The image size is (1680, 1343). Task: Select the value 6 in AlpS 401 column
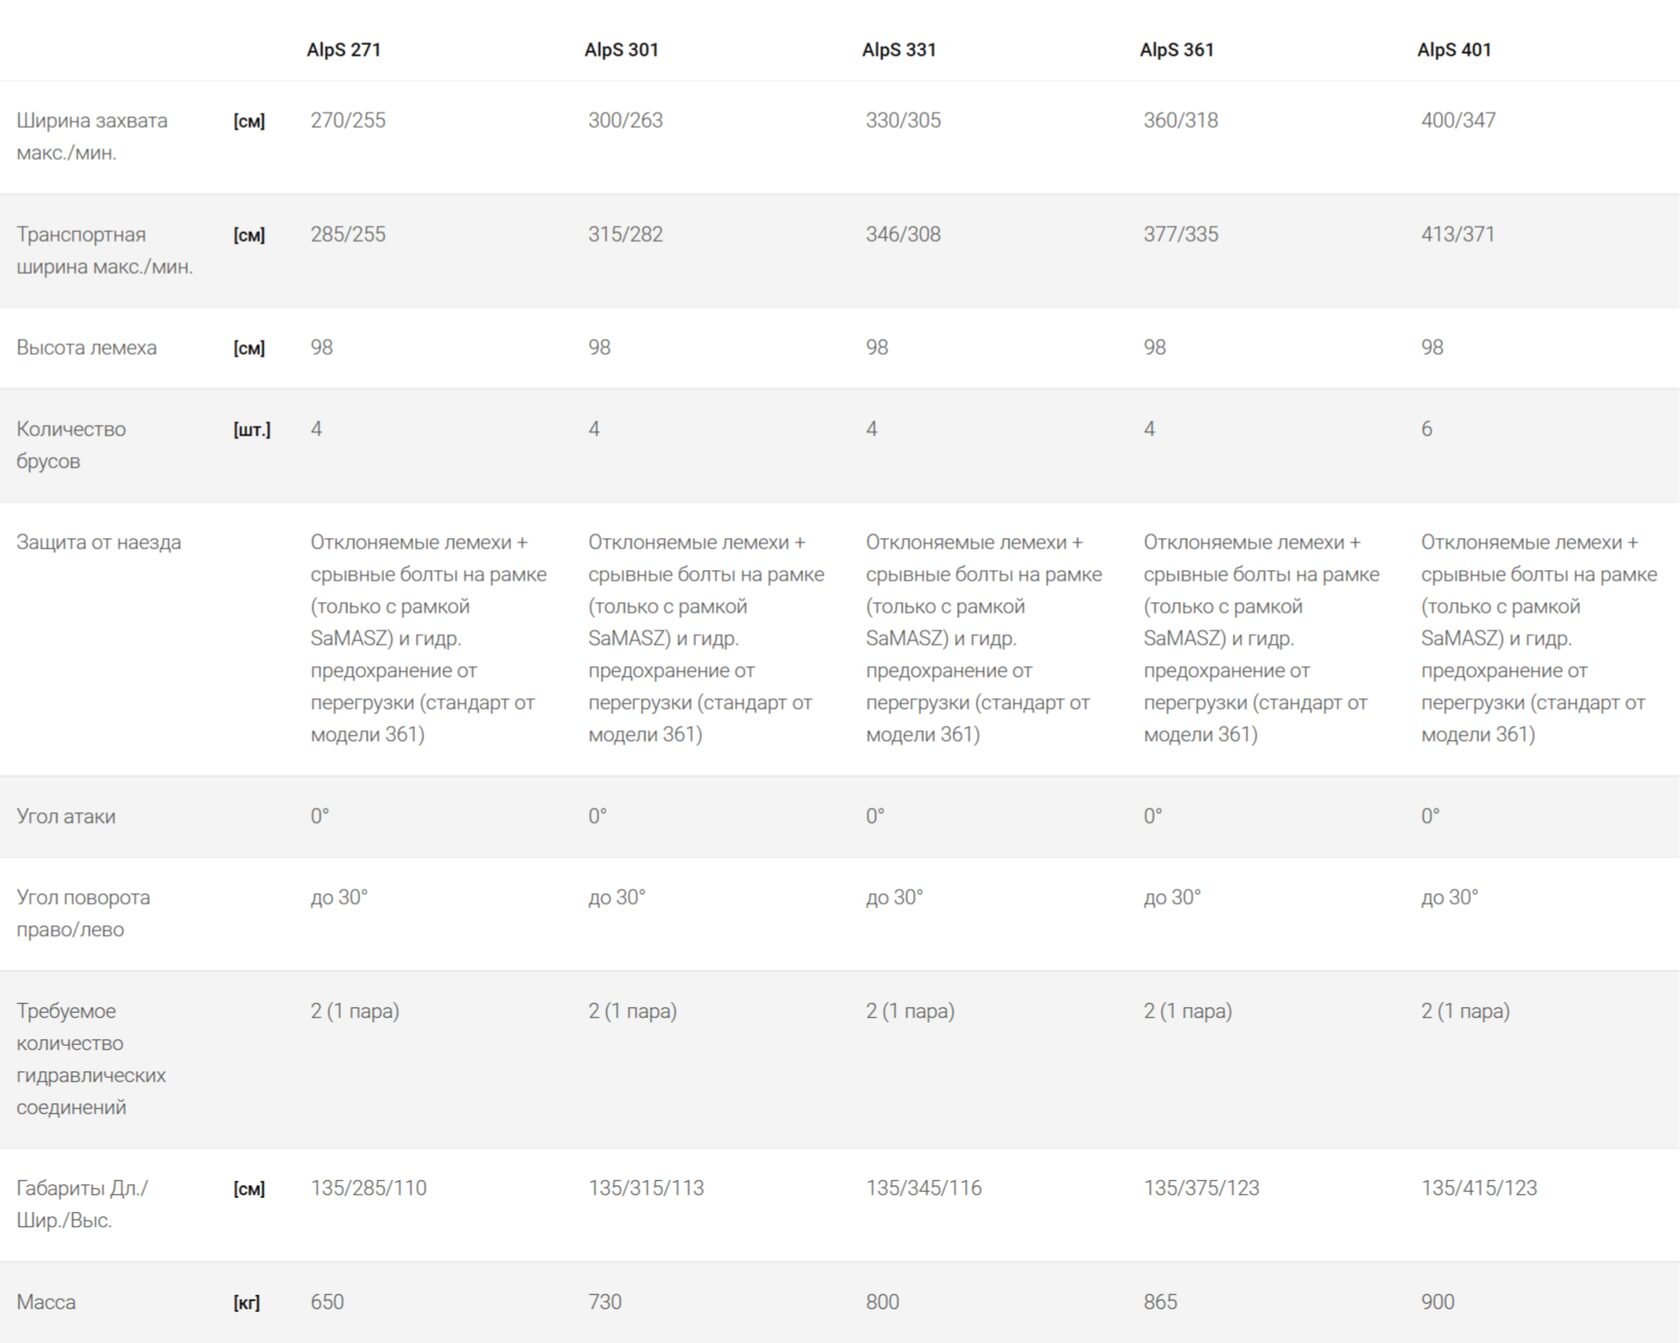pos(1427,429)
